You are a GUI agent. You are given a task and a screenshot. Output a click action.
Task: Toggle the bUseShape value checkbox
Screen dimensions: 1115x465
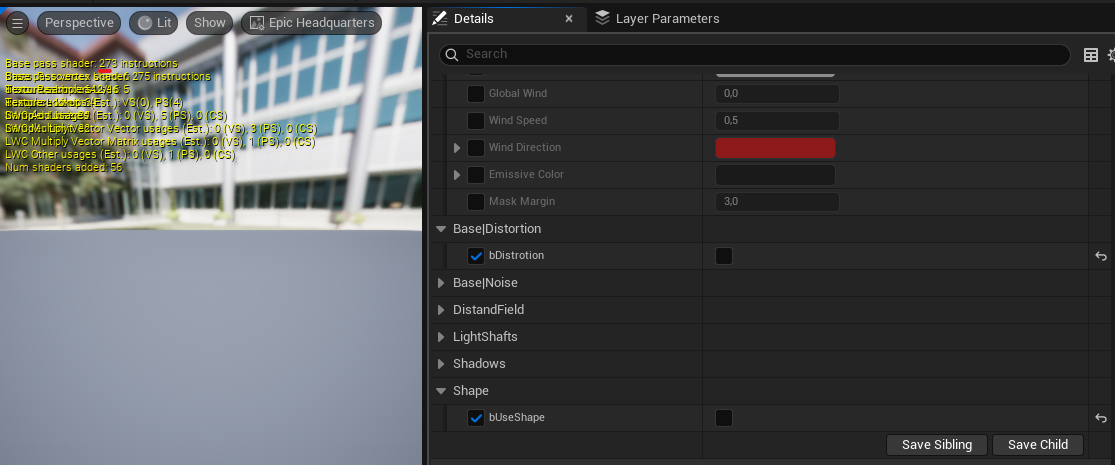pyautogui.click(x=724, y=418)
